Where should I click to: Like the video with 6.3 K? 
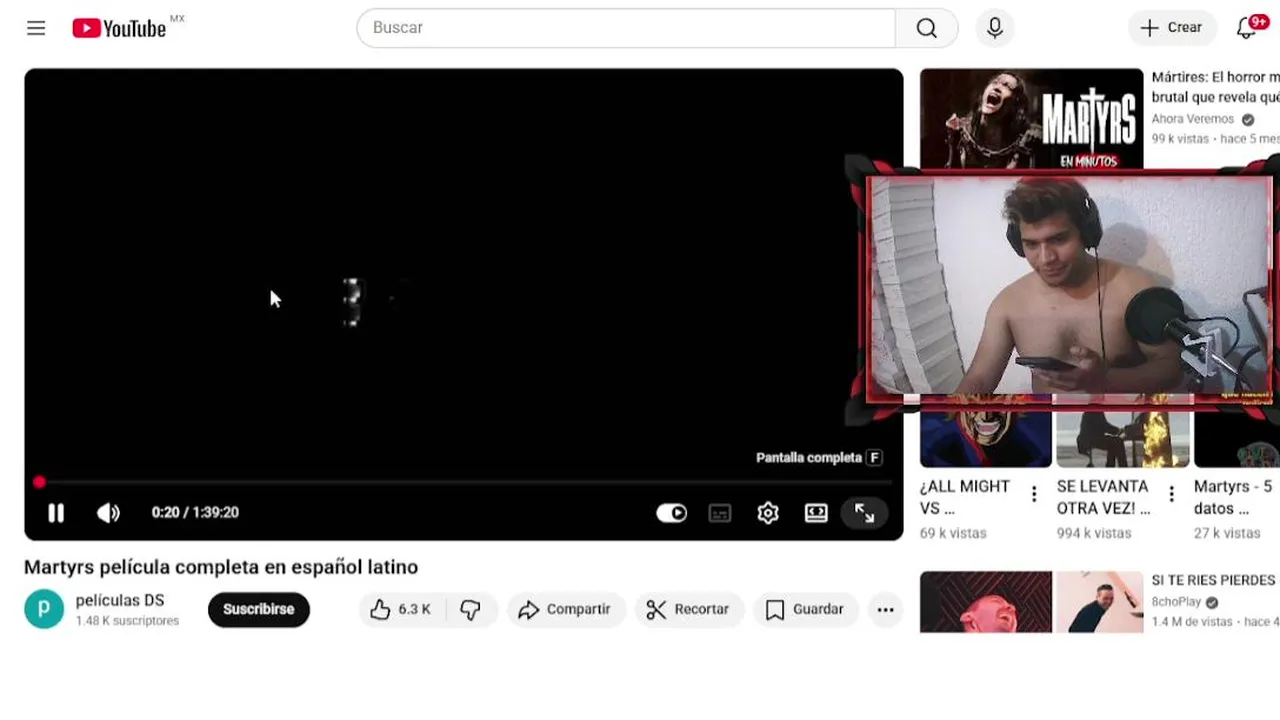[402, 610]
